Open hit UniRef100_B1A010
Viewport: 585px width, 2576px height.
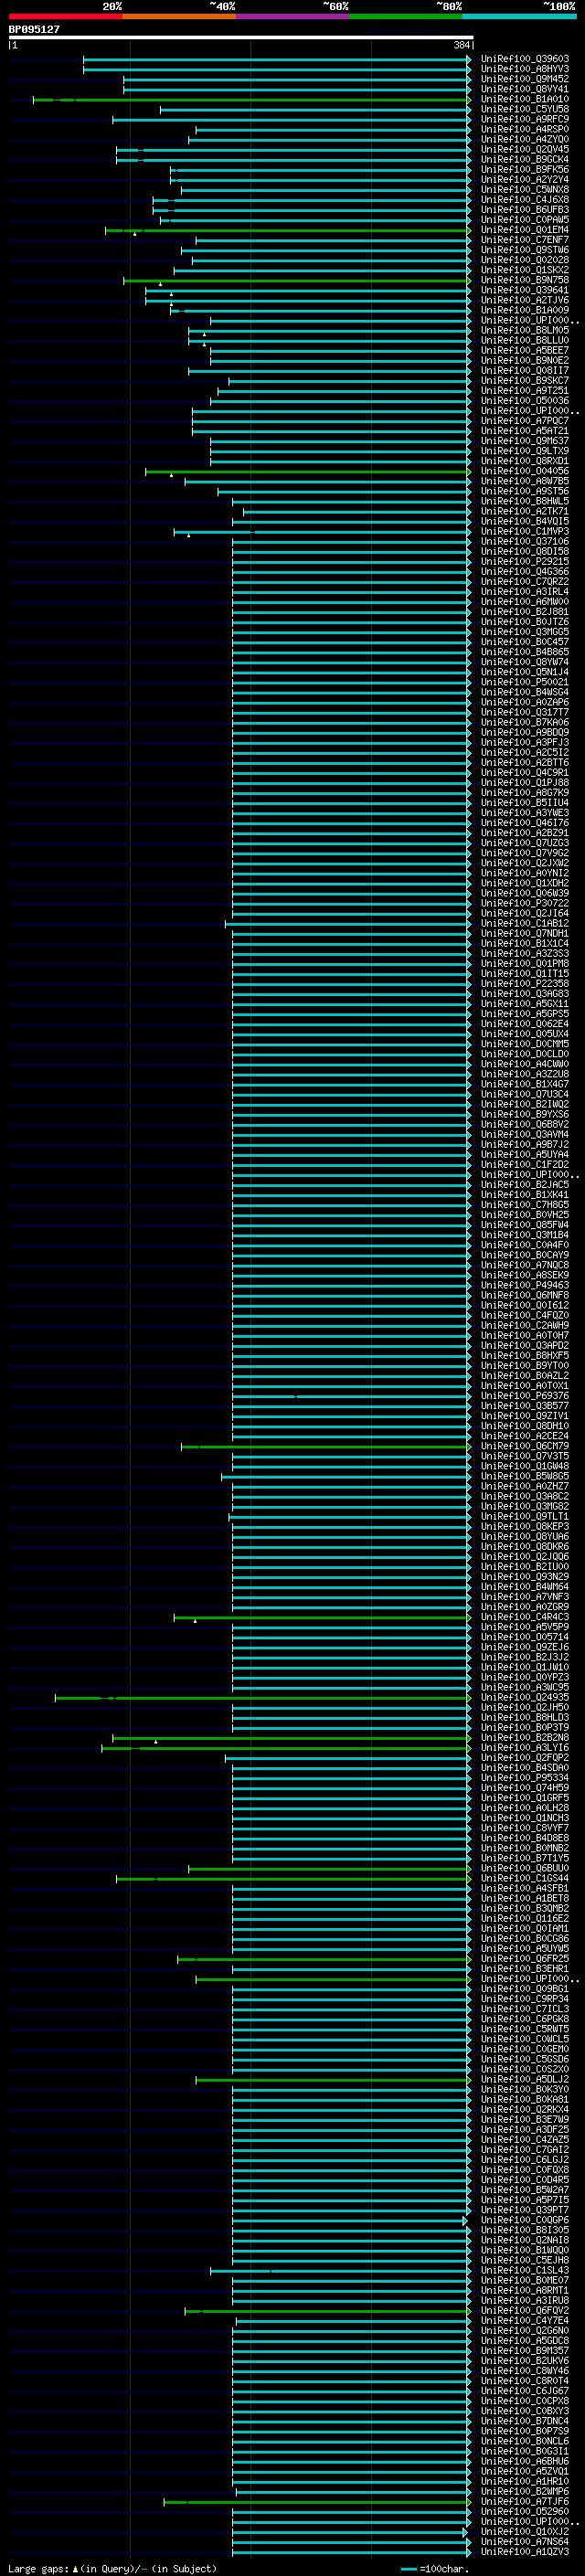click(x=524, y=99)
